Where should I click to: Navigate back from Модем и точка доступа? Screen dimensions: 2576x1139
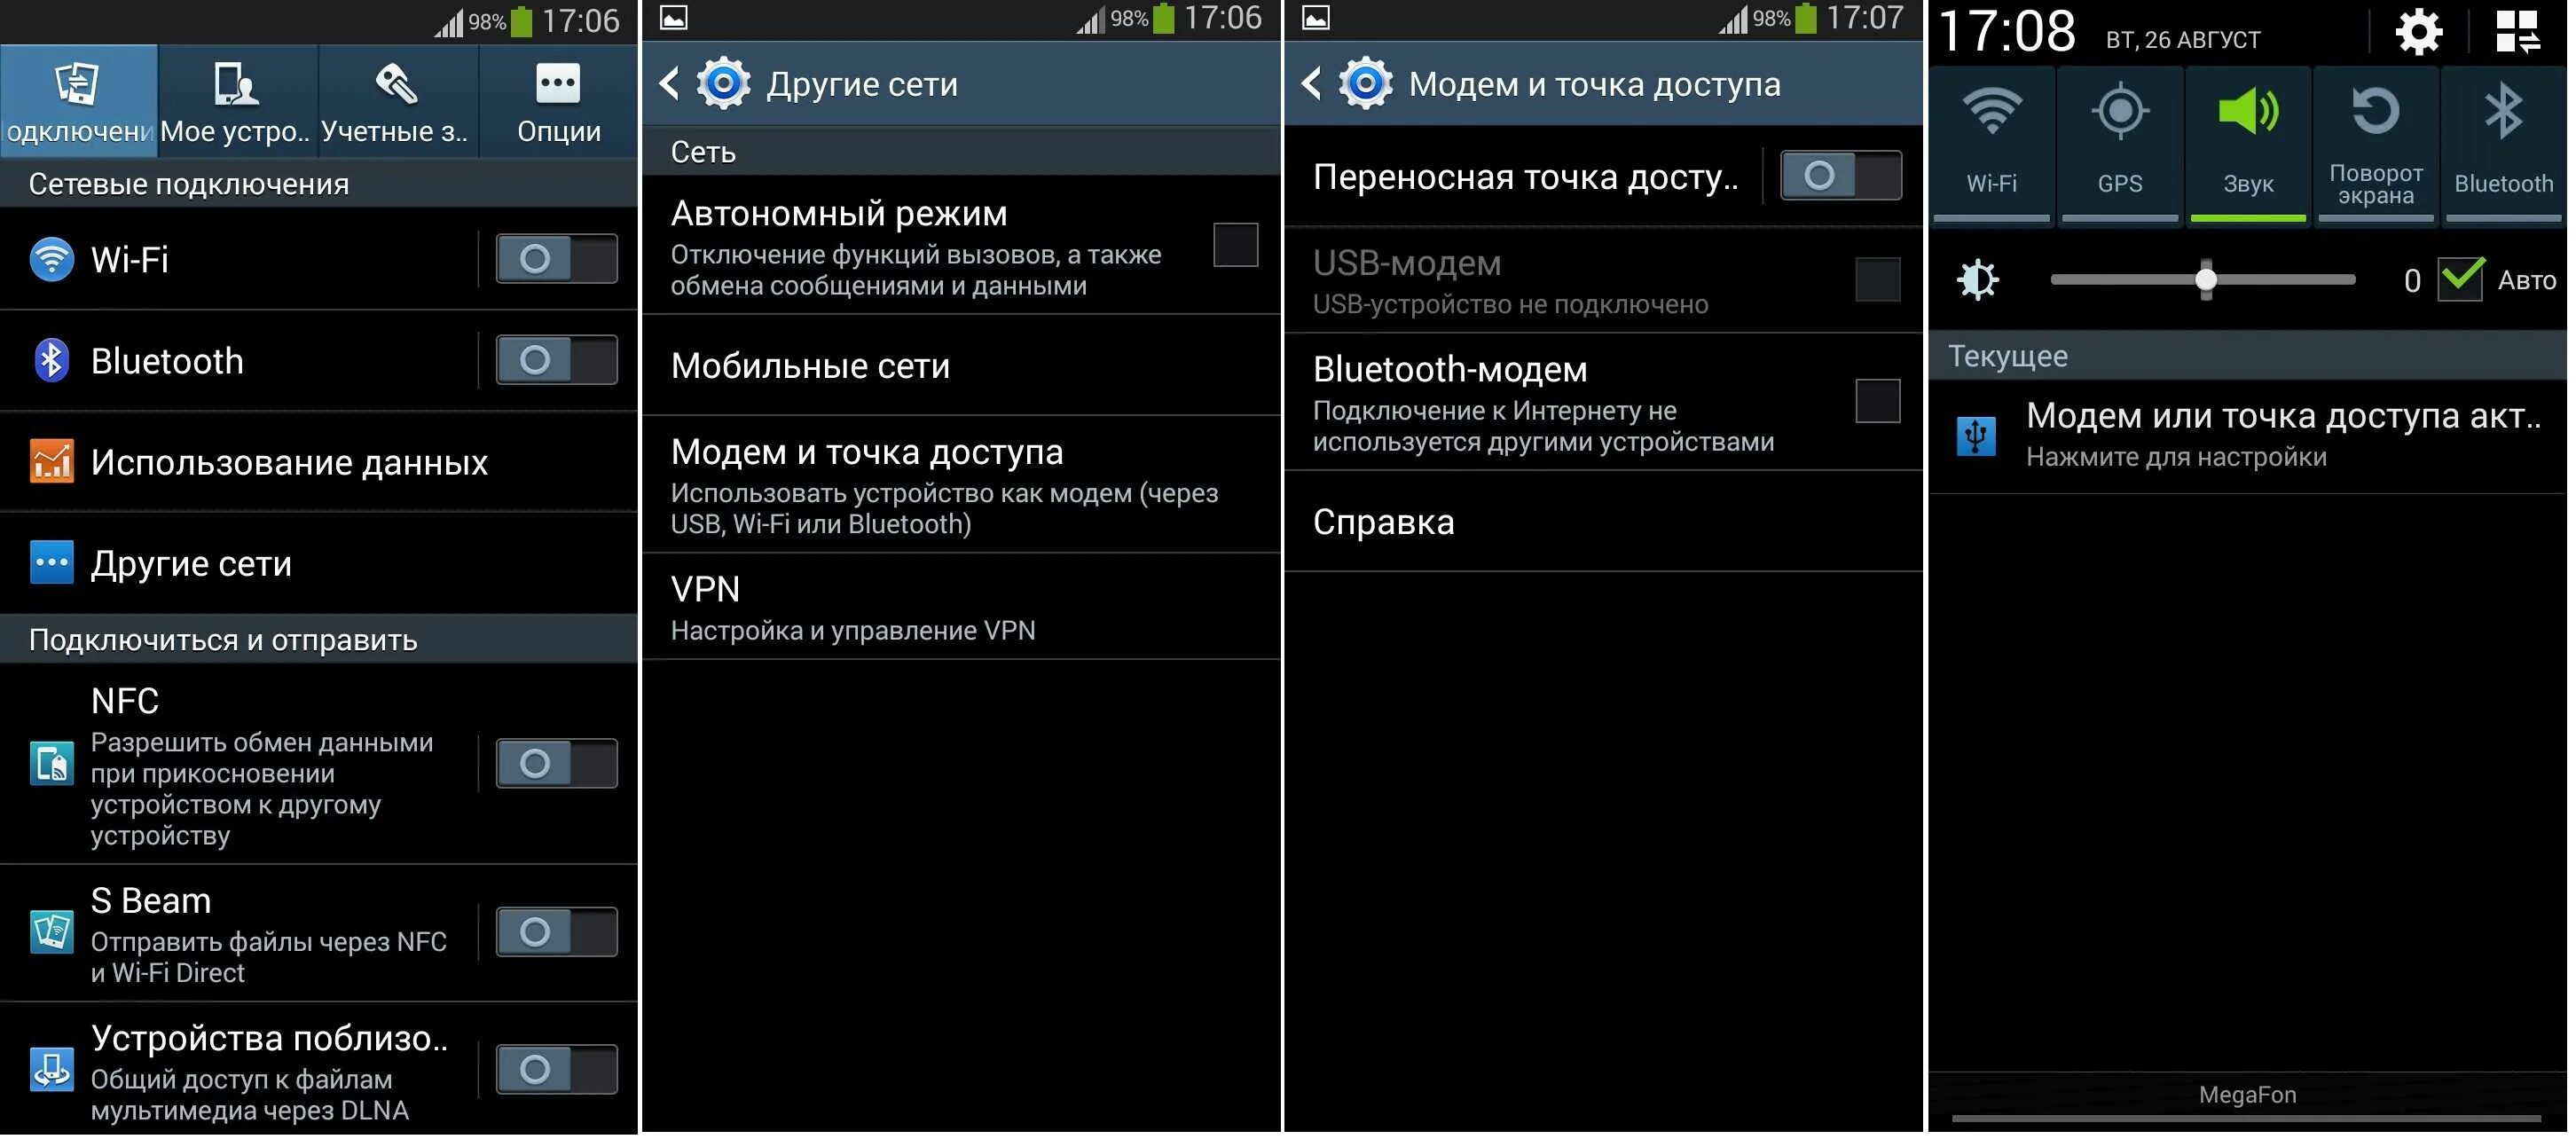pos(1313,79)
